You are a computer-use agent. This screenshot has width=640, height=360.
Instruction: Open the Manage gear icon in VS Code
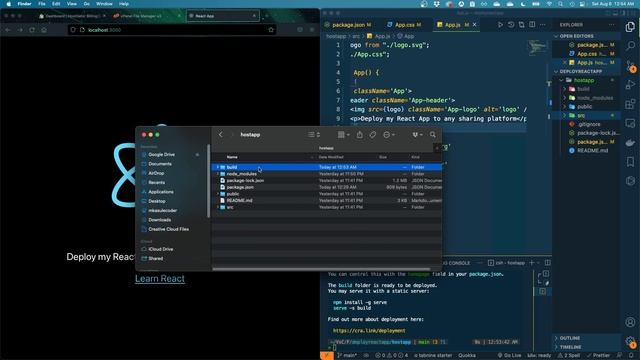(x=631, y=342)
